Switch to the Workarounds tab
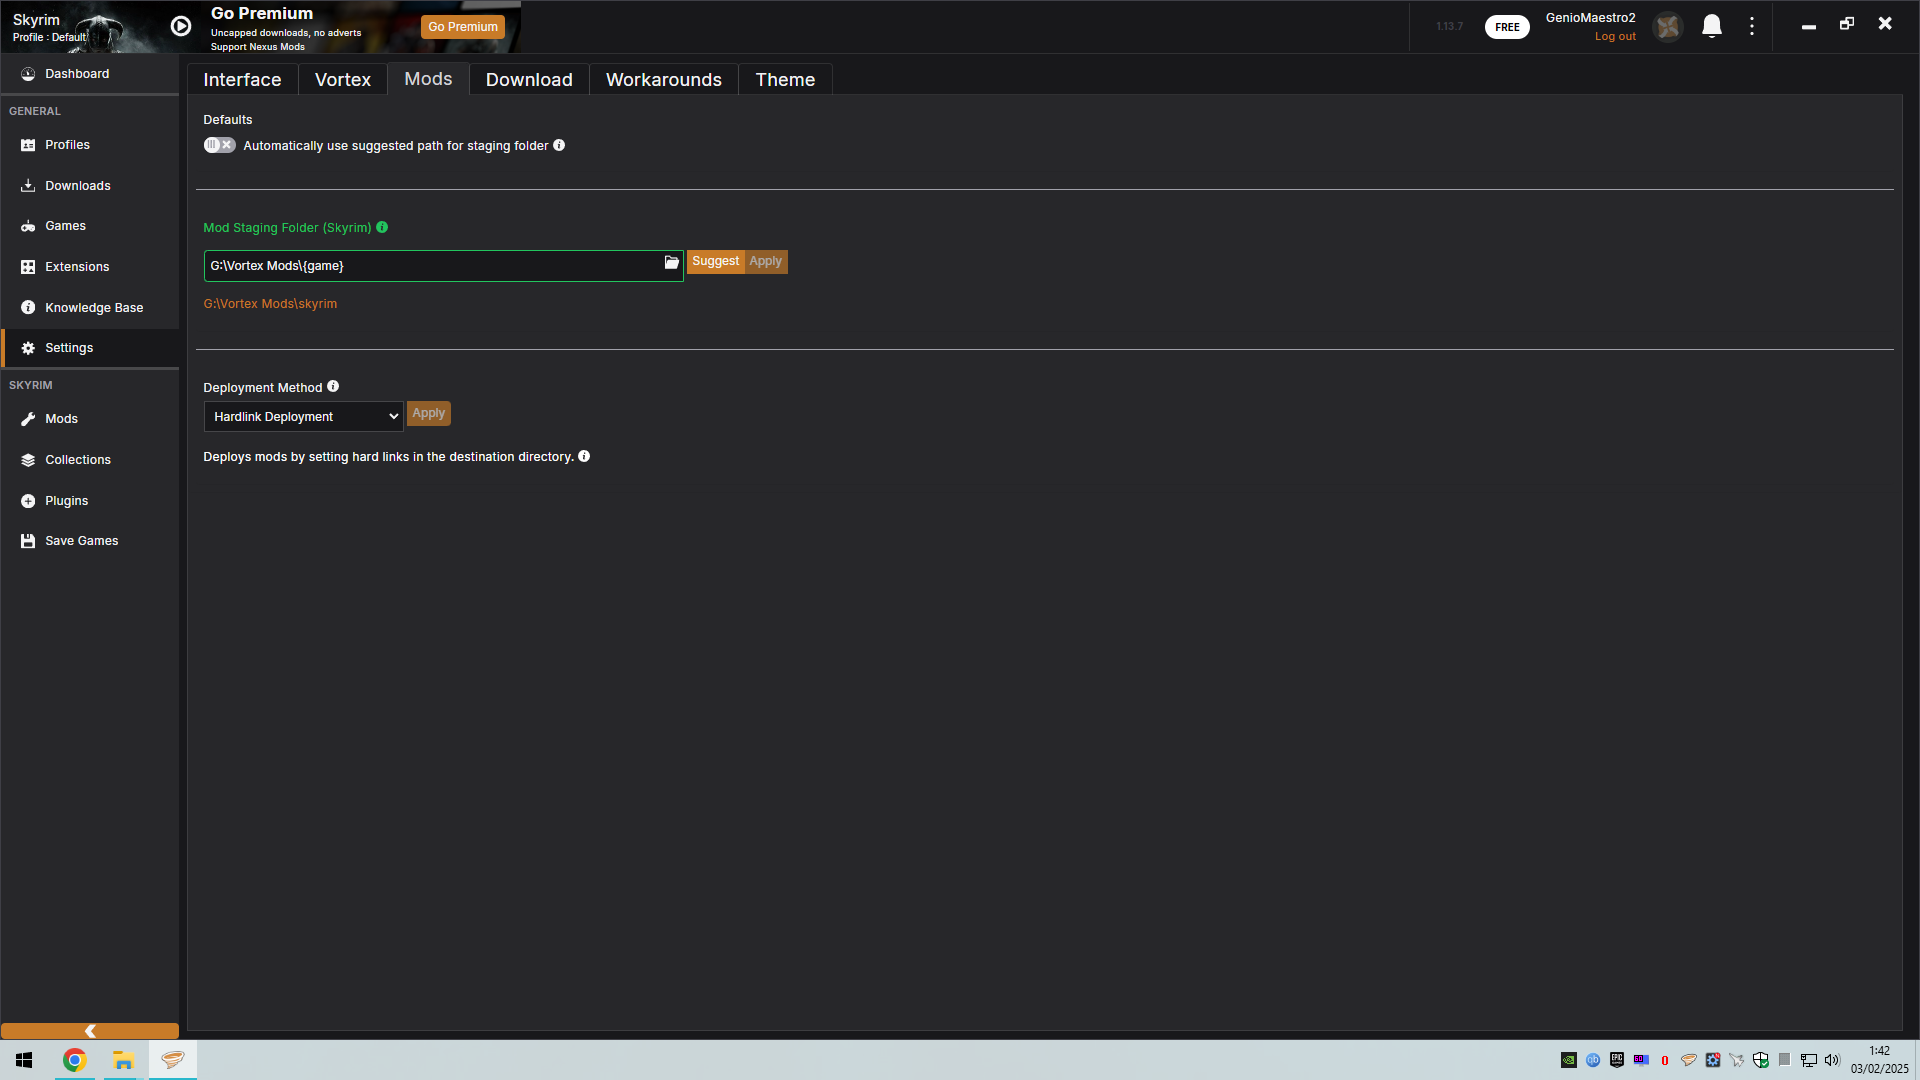 click(x=664, y=80)
